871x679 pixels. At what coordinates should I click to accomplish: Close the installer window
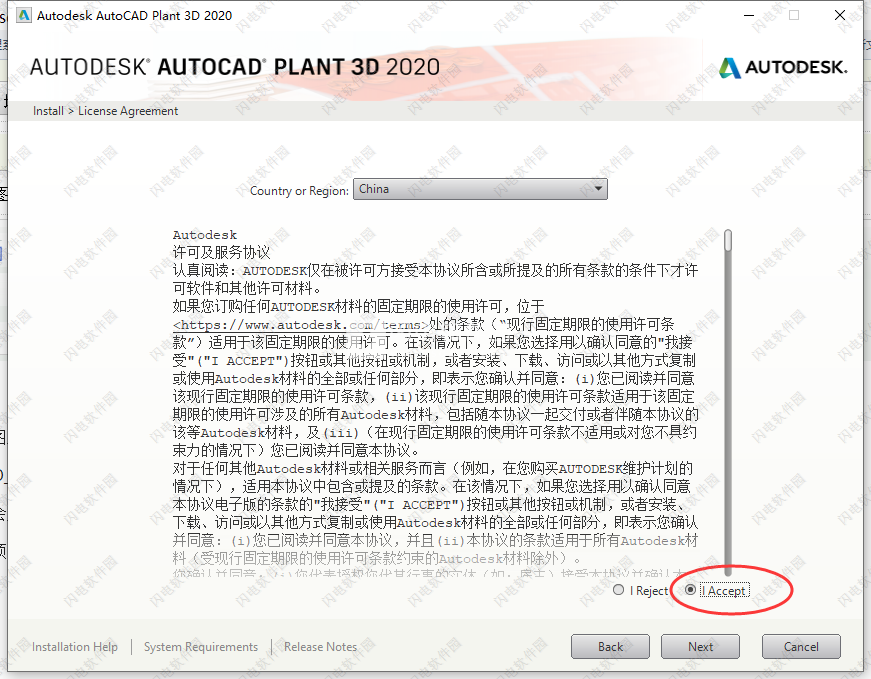coord(840,15)
